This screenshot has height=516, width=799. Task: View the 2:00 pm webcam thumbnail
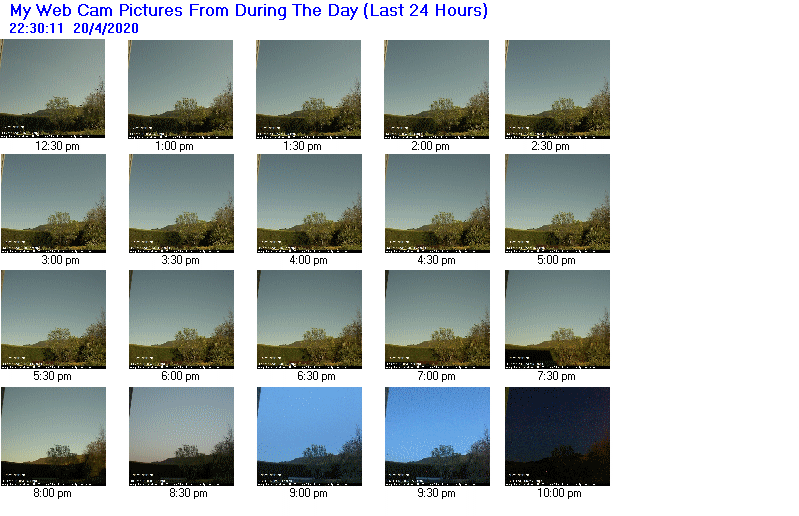click(x=436, y=88)
